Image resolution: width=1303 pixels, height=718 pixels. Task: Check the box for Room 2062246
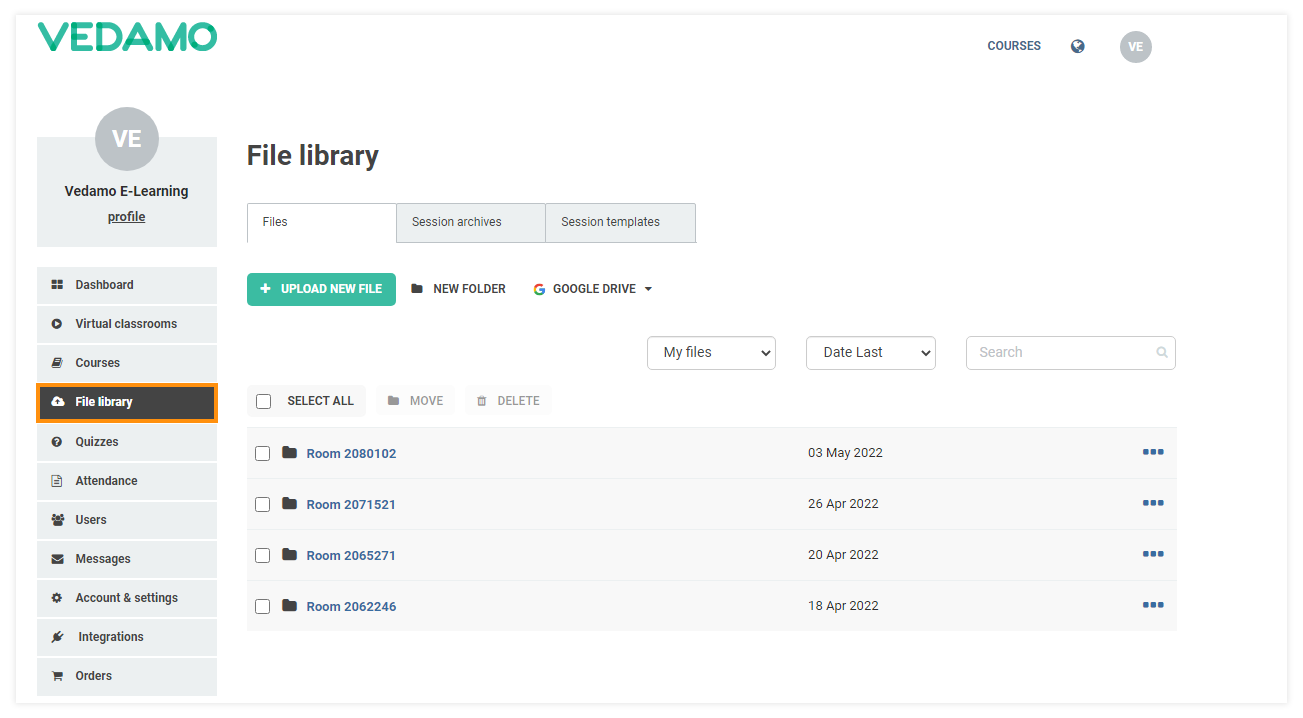point(262,606)
